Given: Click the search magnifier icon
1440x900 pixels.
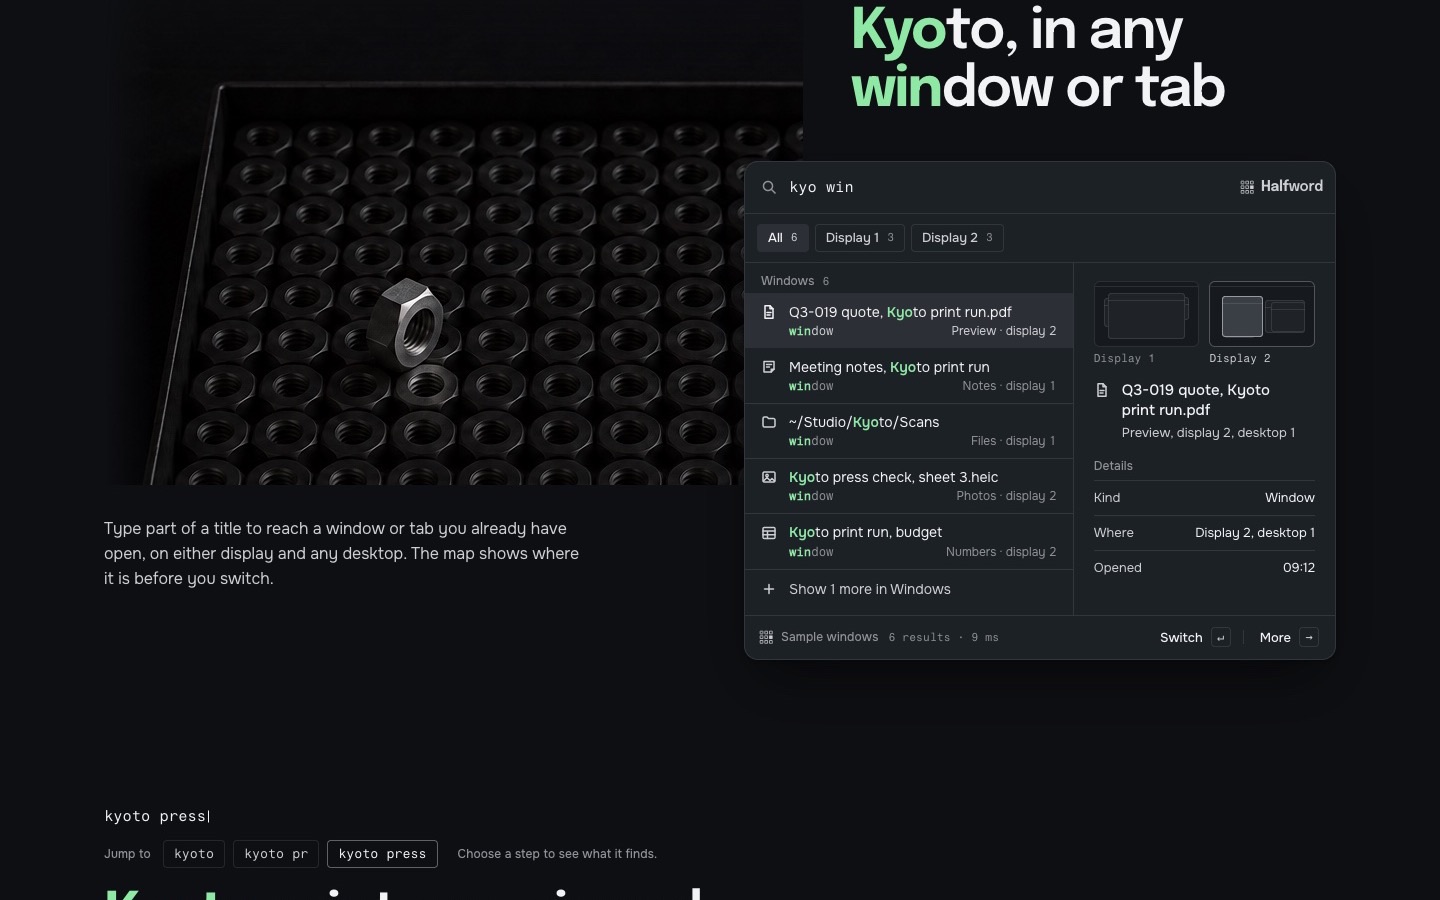Looking at the screenshot, I should coord(769,187).
